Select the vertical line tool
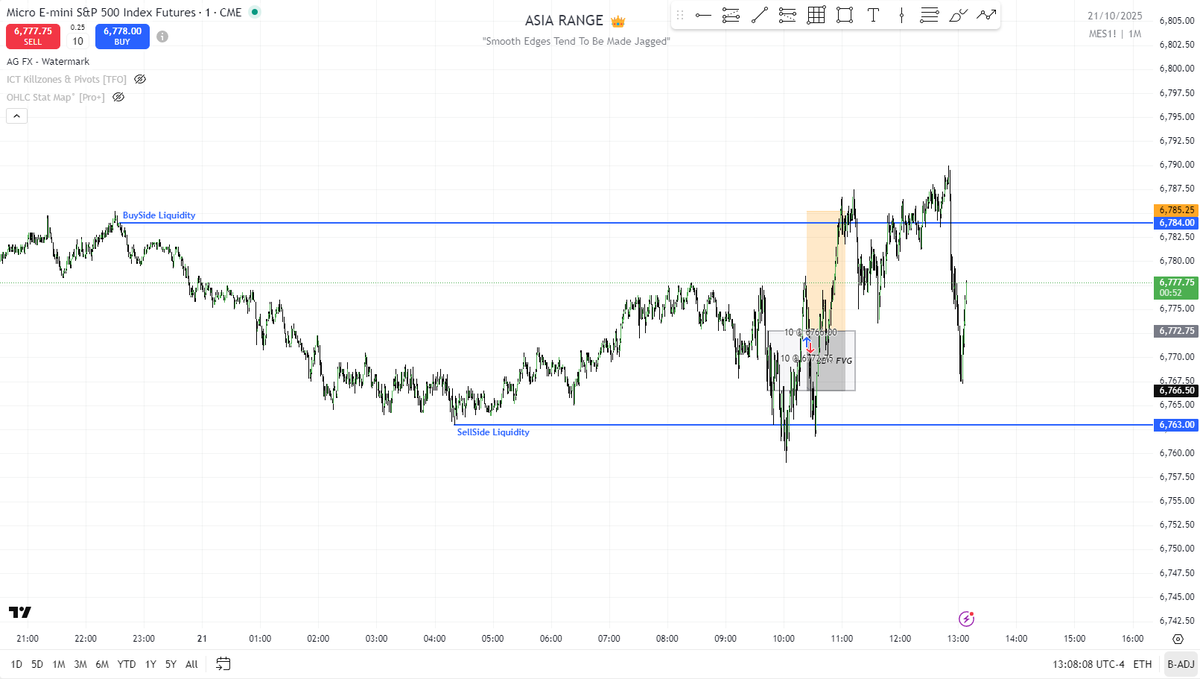The width and height of the screenshot is (1200, 679). pyautogui.click(x=902, y=15)
